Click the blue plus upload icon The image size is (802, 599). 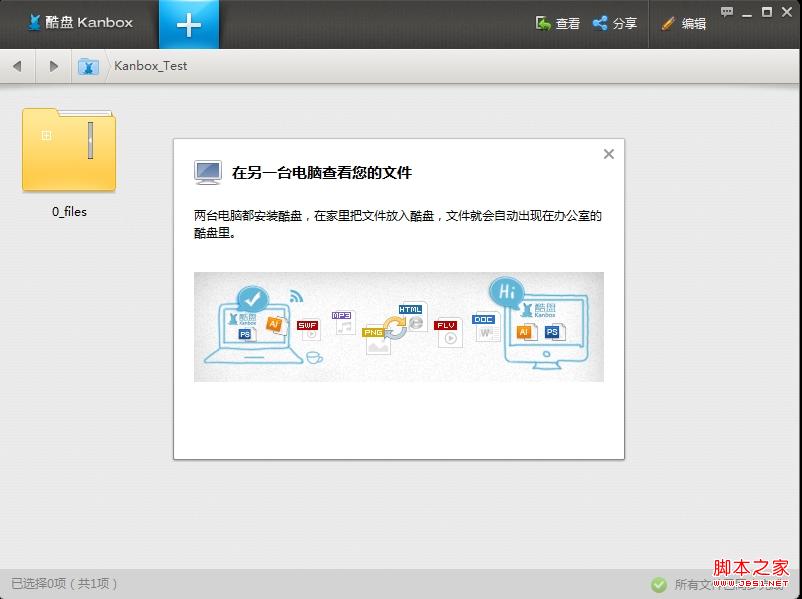pos(188,22)
